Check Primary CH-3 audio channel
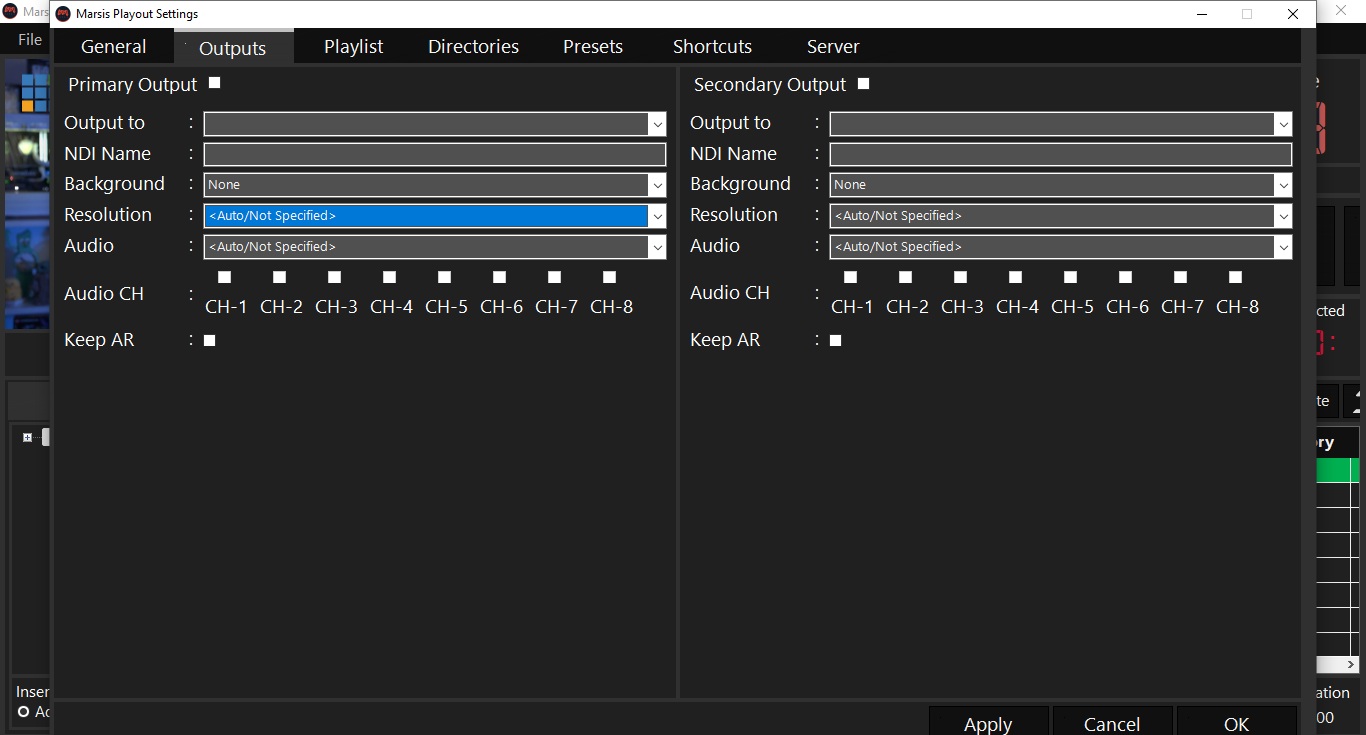This screenshot has width=1366, height=735. point(334,277)
